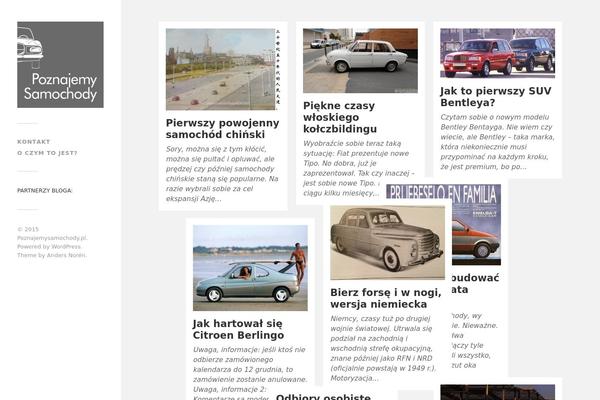The image size is (600, 400).
Task: Open post Jak hartował się Citroen Berlingo
Action: (x=238, y=329)
